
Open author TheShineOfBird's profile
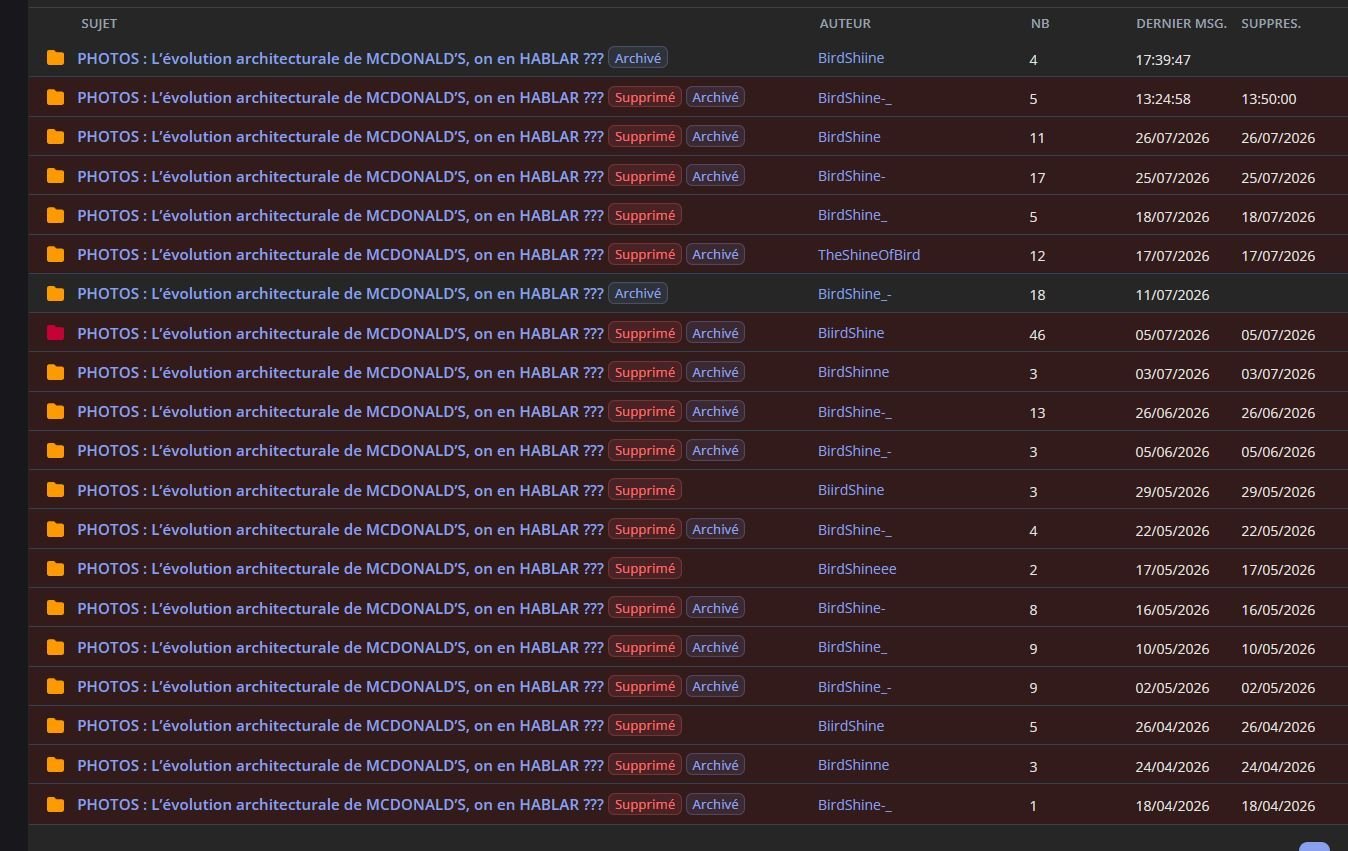869,254
